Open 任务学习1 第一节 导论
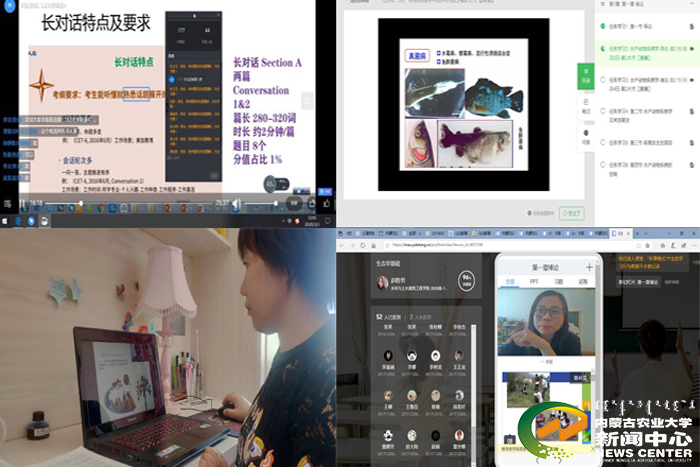700x467 pixels. (x=630, y=26)
